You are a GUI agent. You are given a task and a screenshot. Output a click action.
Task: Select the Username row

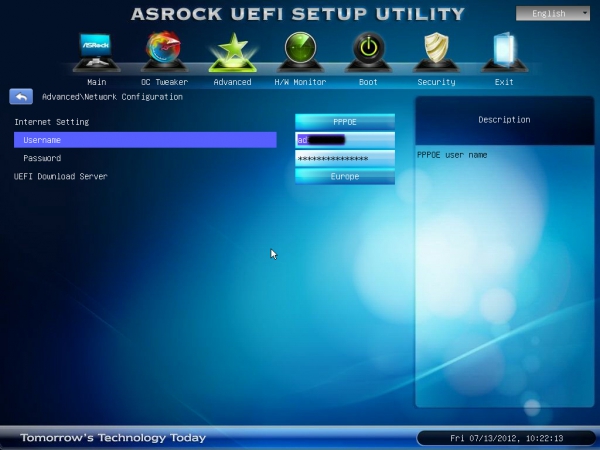145,140
